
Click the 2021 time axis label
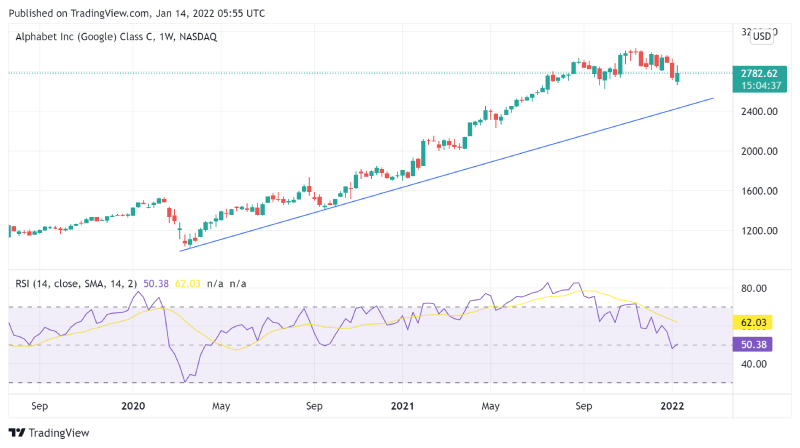[x=402, y=406]
